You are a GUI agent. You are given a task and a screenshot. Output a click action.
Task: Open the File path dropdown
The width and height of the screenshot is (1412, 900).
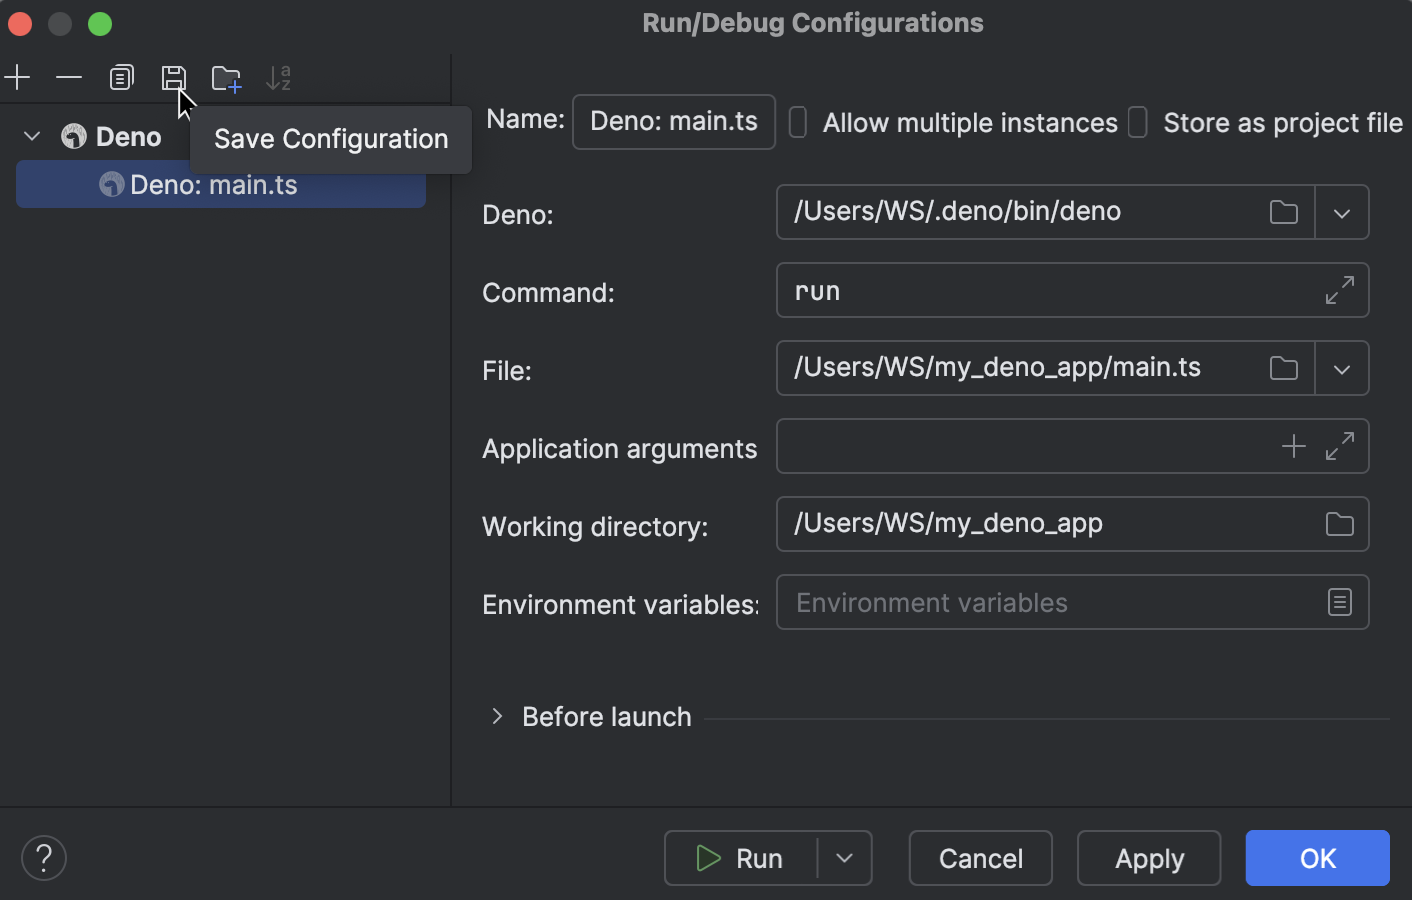1342,368
